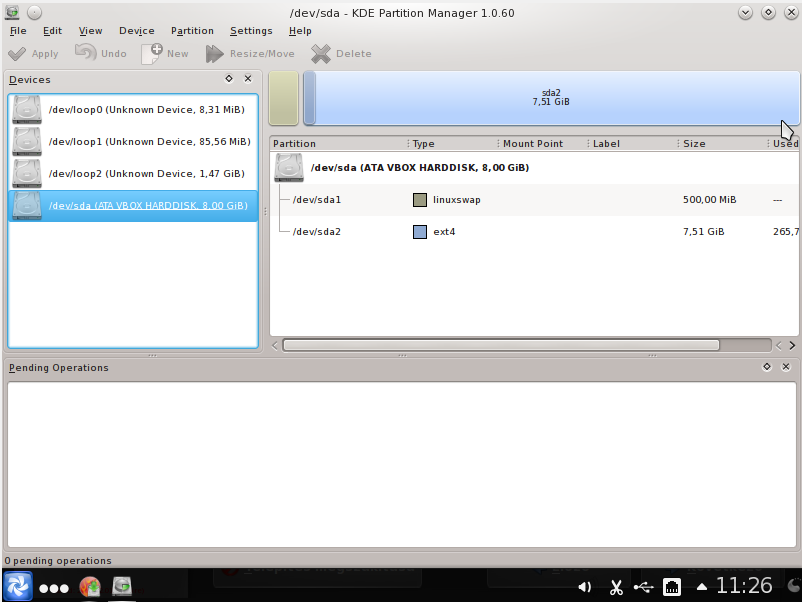802x602 pixels.
Task: Maximize the KDE Partition Manager window
Action: click(x=768, y=12)
